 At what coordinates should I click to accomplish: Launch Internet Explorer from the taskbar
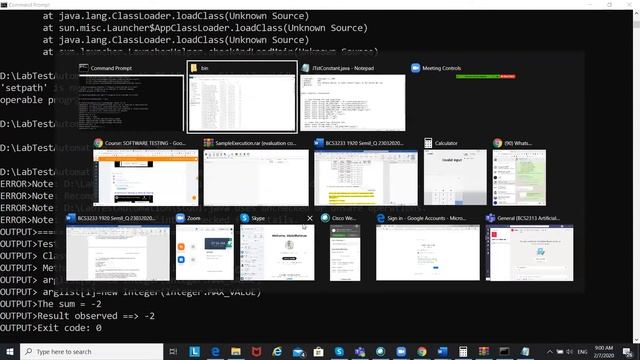tap(277, 351)
